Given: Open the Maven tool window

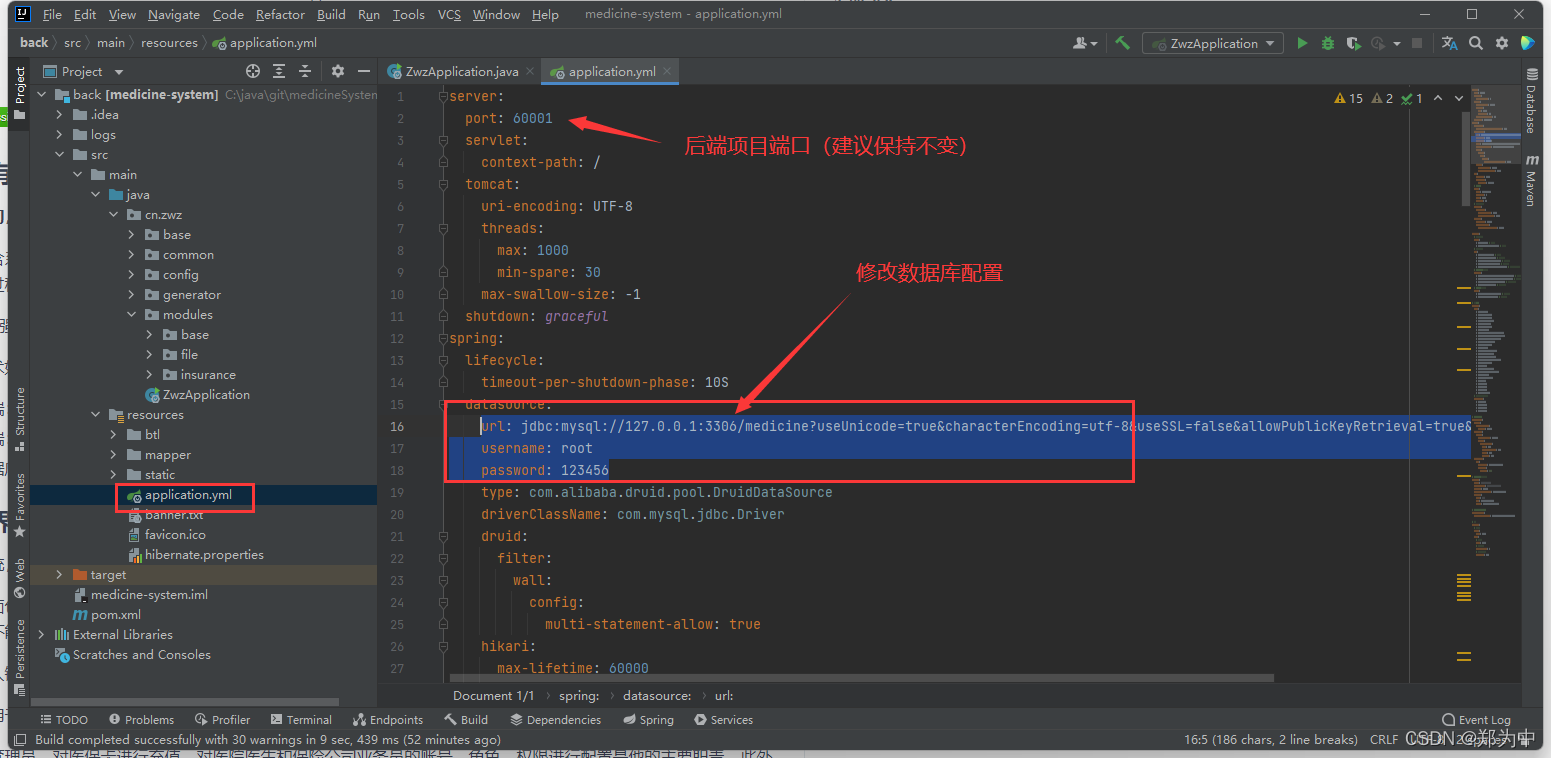Looking at the screenshot, I should point(1531,180).
